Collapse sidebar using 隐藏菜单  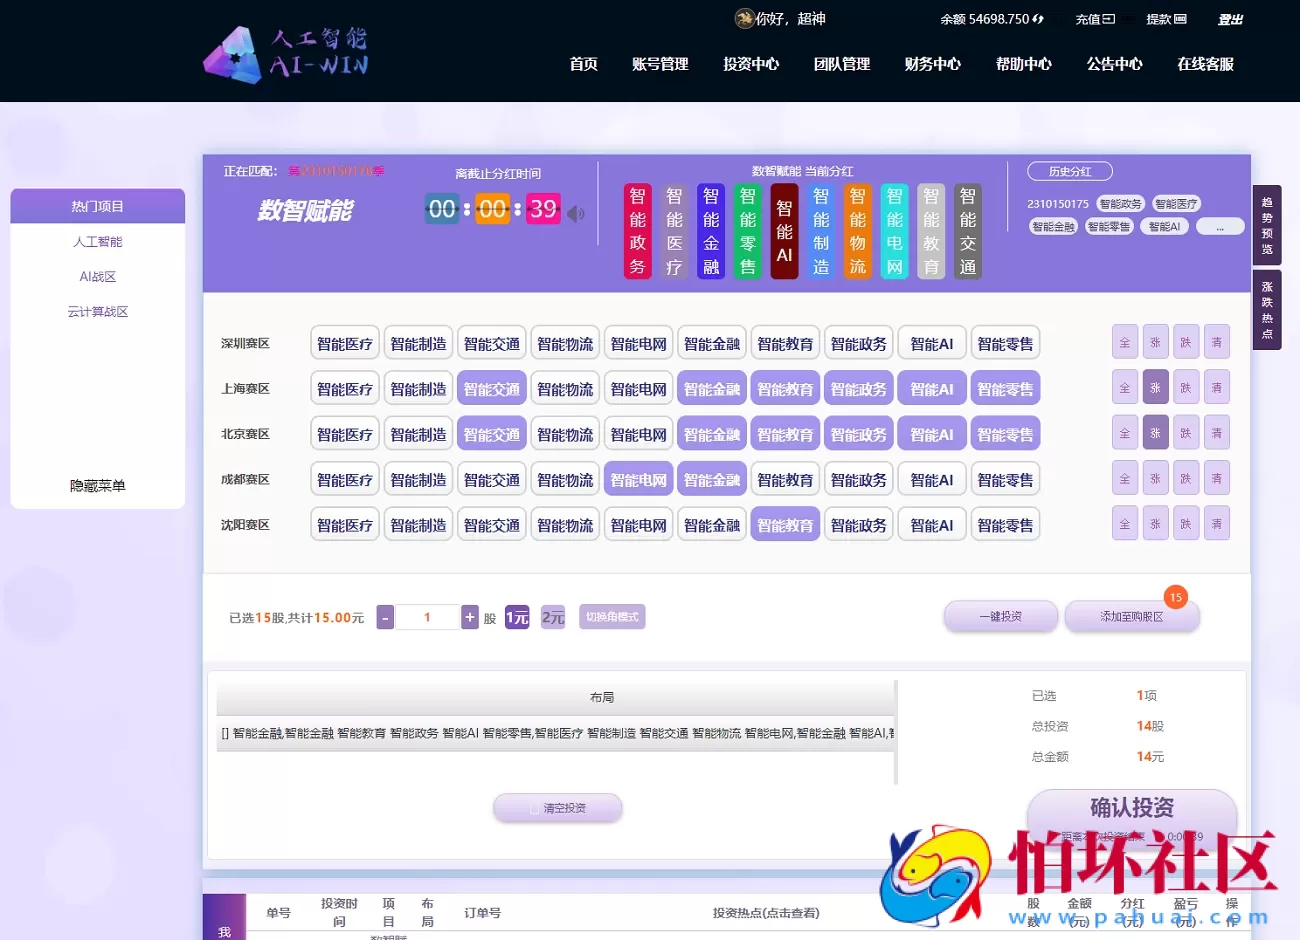[97, 486]
